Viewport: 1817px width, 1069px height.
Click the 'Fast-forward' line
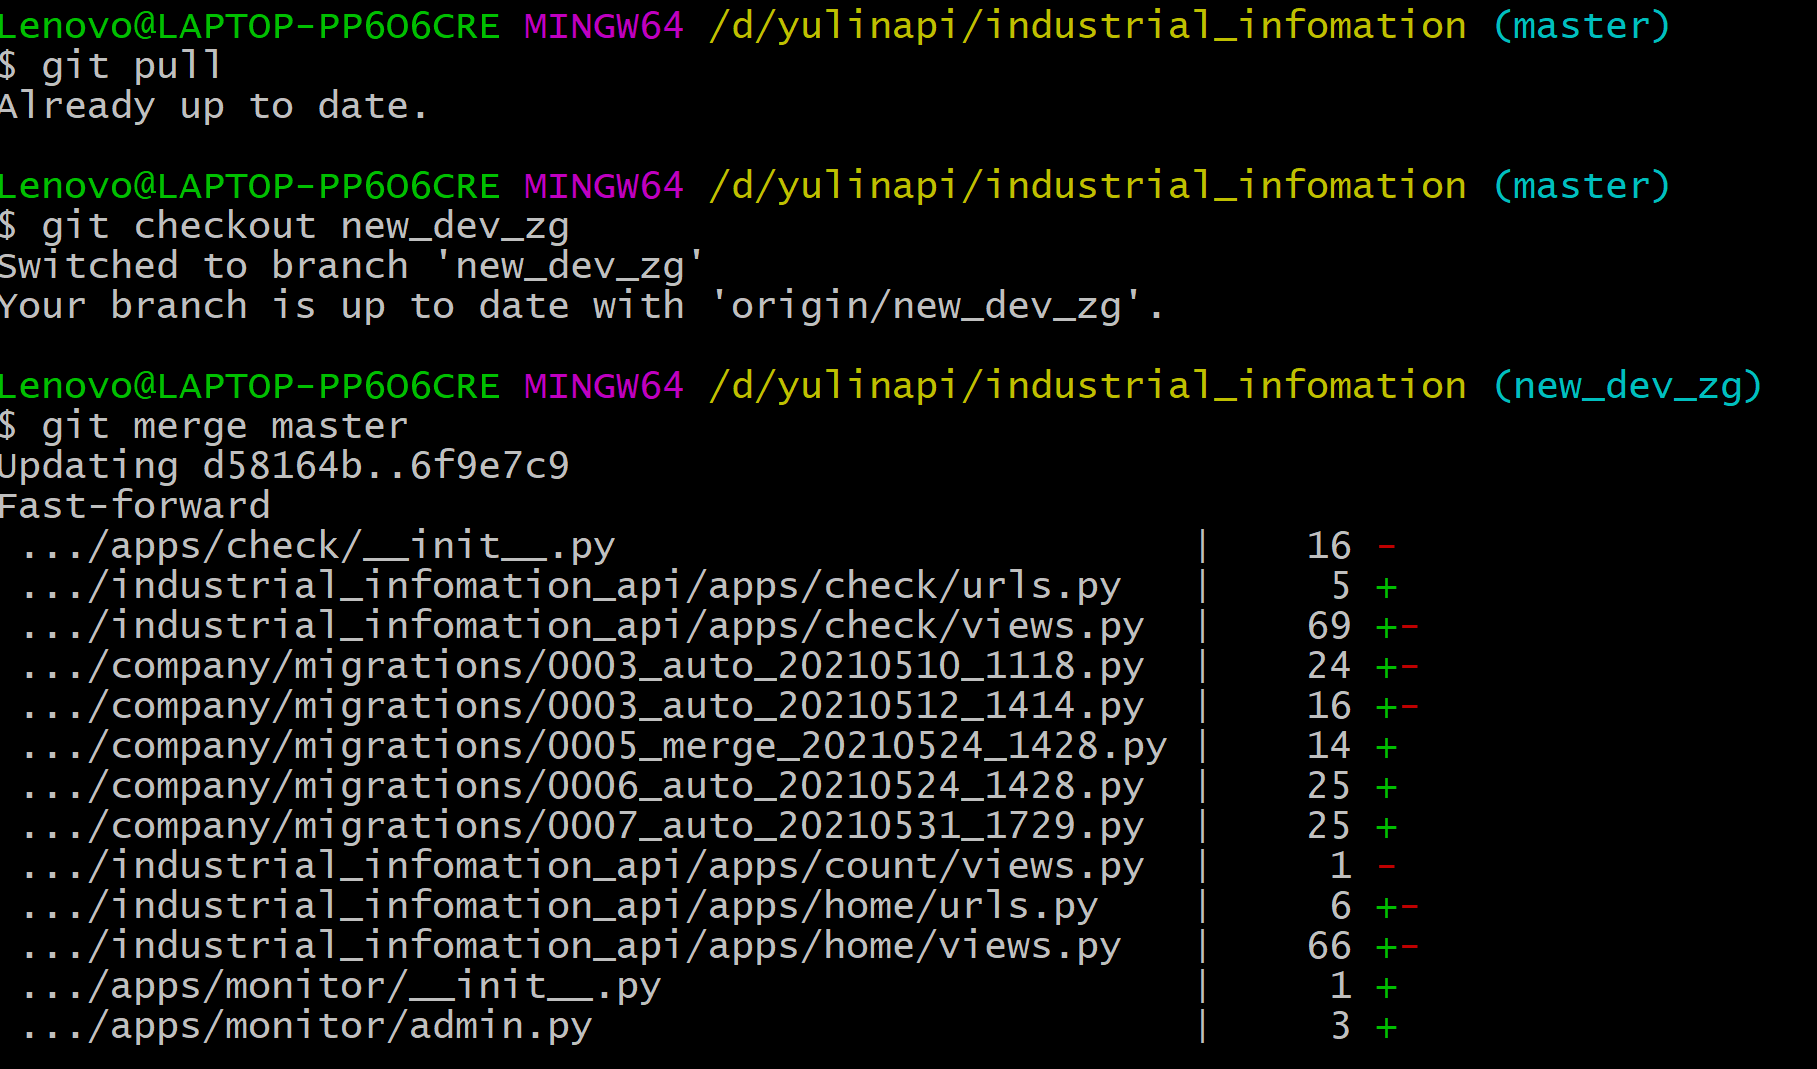coord(134,506)
